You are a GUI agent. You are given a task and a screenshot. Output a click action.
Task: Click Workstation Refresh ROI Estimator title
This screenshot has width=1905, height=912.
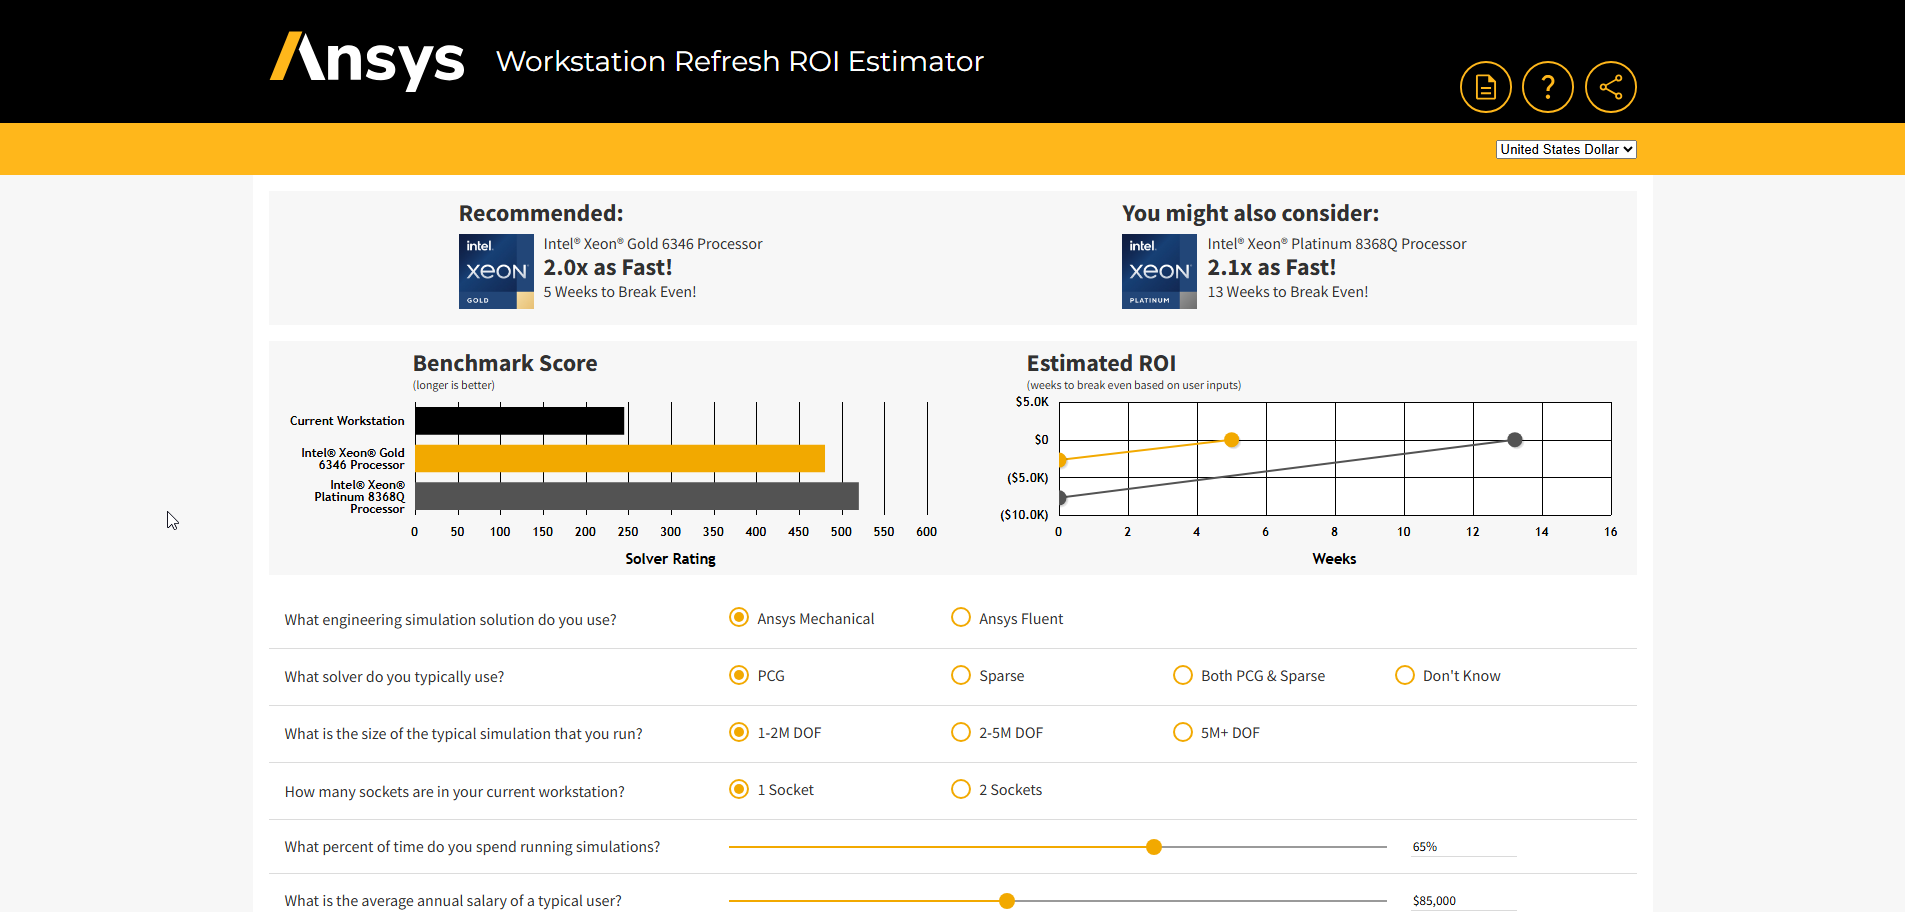coord(740,61)
